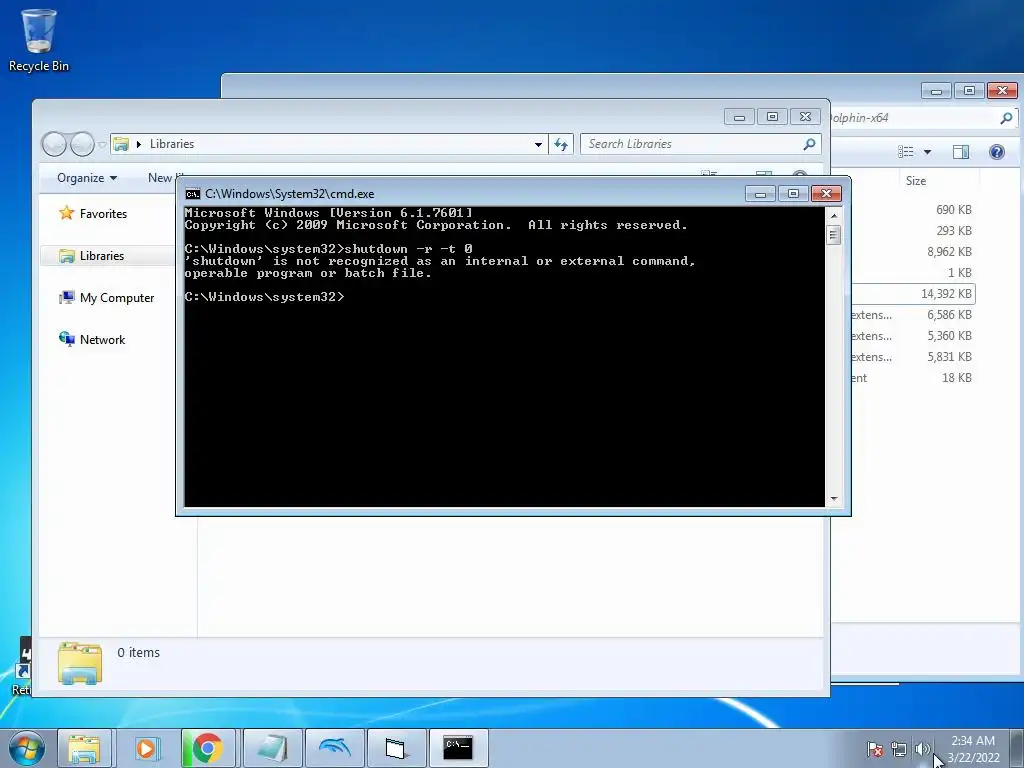Select the 18 KB file row
Screen dimensions: 1024x768
tap(913, 378)
